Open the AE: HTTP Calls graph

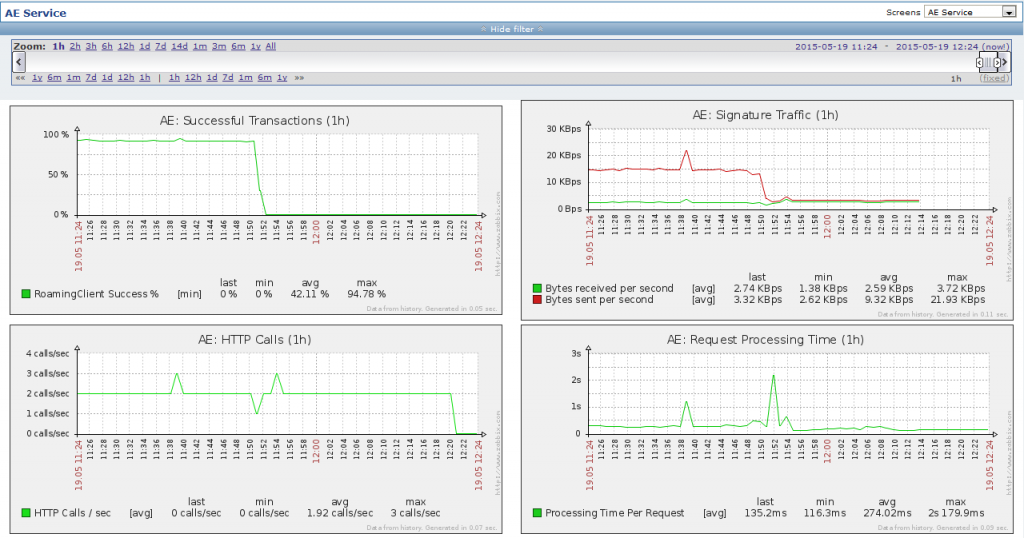click(x=256, y=429)
